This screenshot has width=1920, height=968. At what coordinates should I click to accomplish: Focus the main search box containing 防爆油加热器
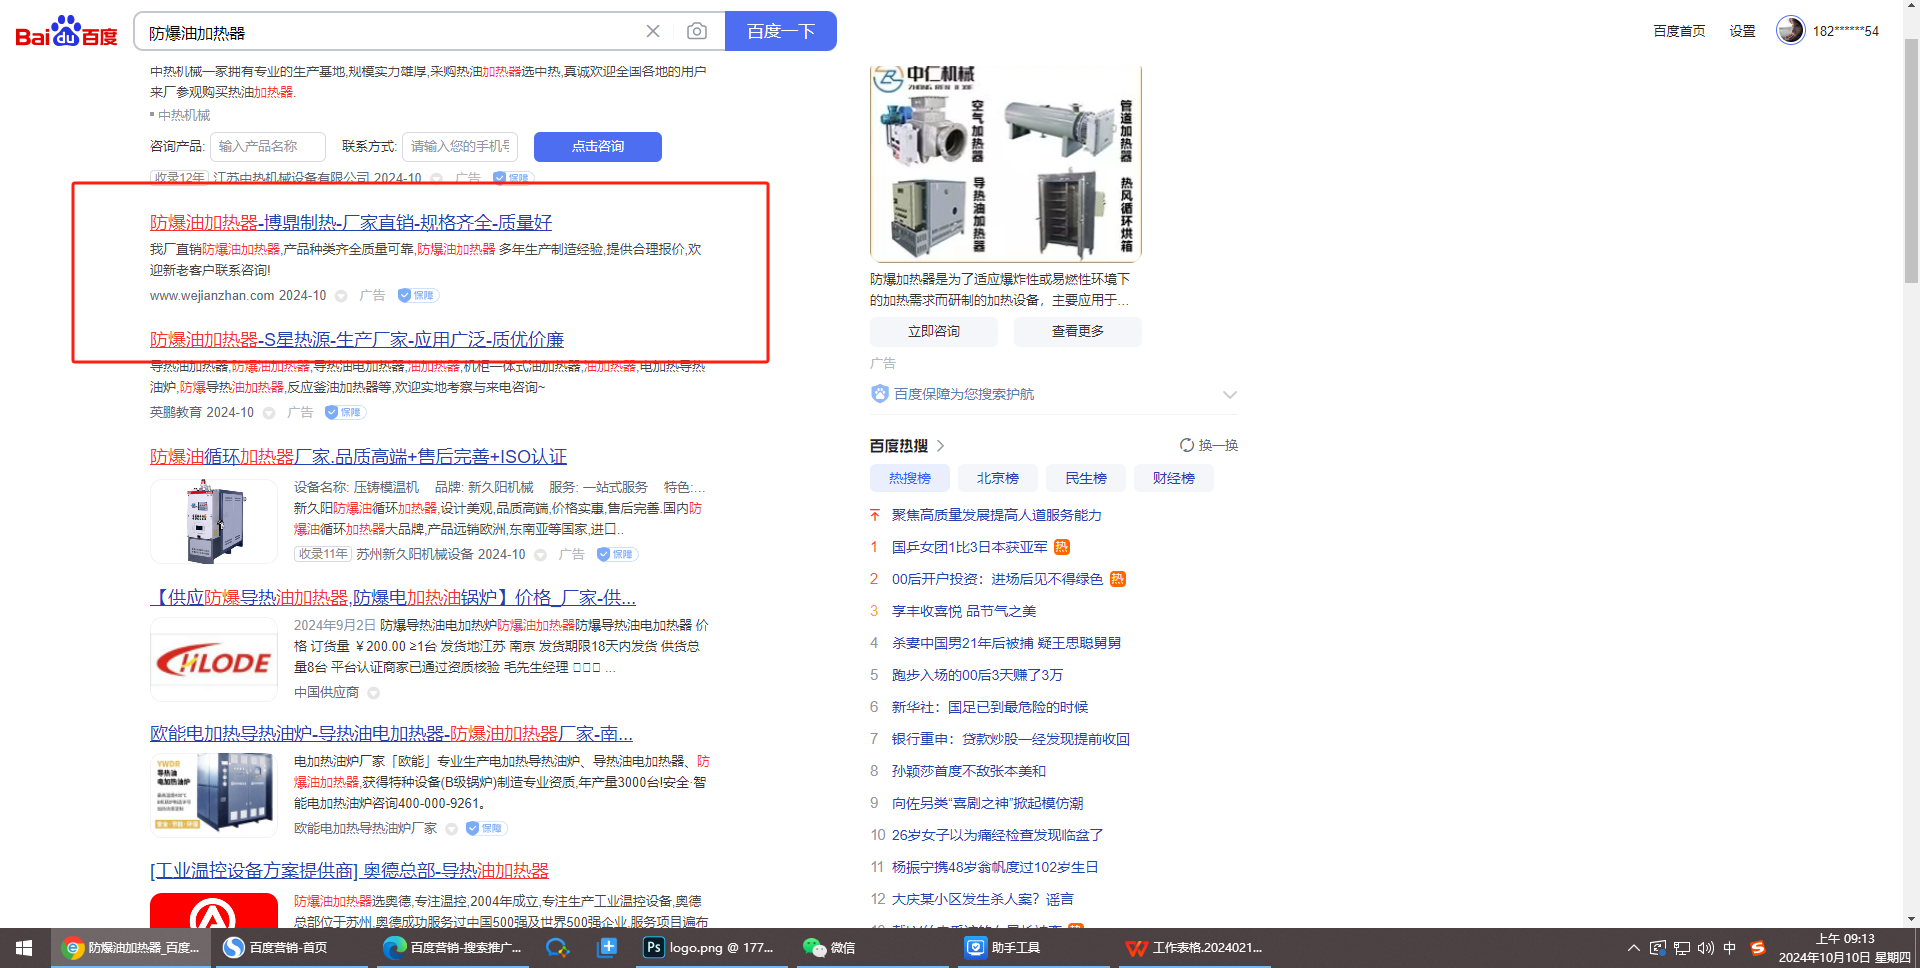(x=390, y=32)
